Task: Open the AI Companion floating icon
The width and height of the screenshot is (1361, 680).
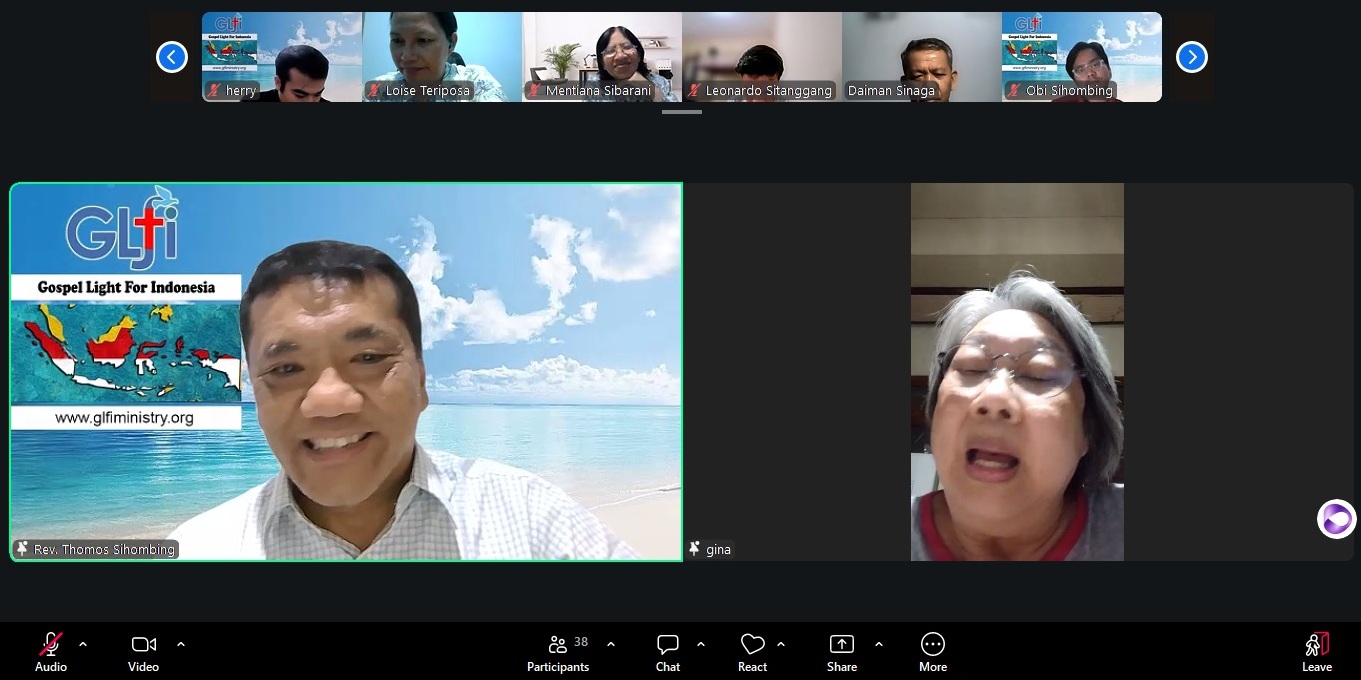Action: tap(1337, 519)
